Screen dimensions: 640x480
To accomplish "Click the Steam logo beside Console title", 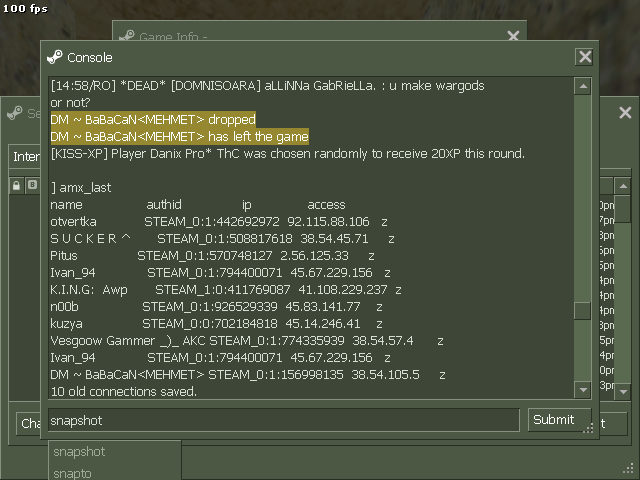I will click(55, 57).
